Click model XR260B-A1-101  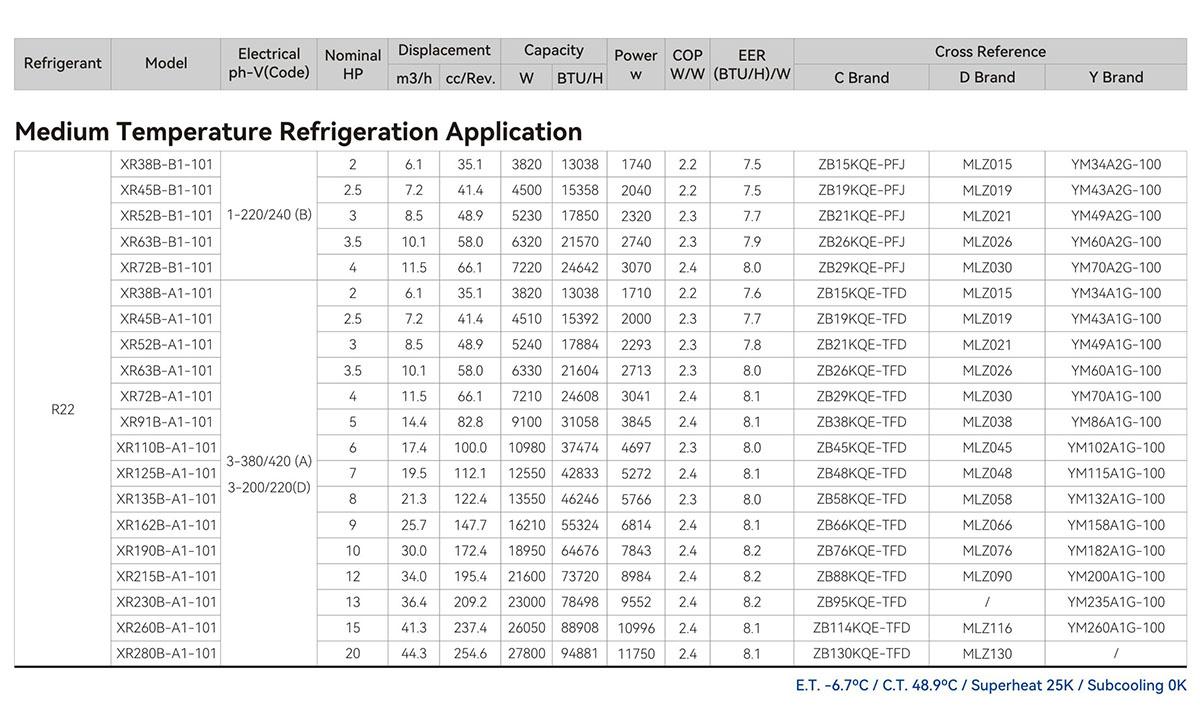click(x=166, y=628)
